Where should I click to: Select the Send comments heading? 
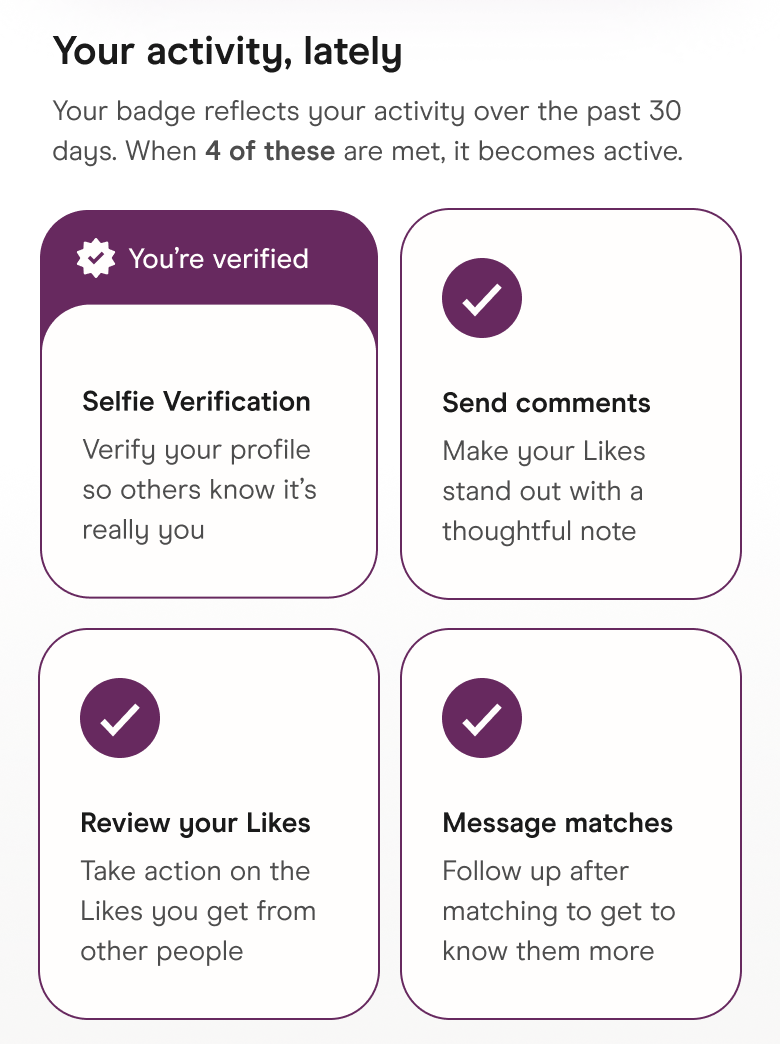click(546, 403)
